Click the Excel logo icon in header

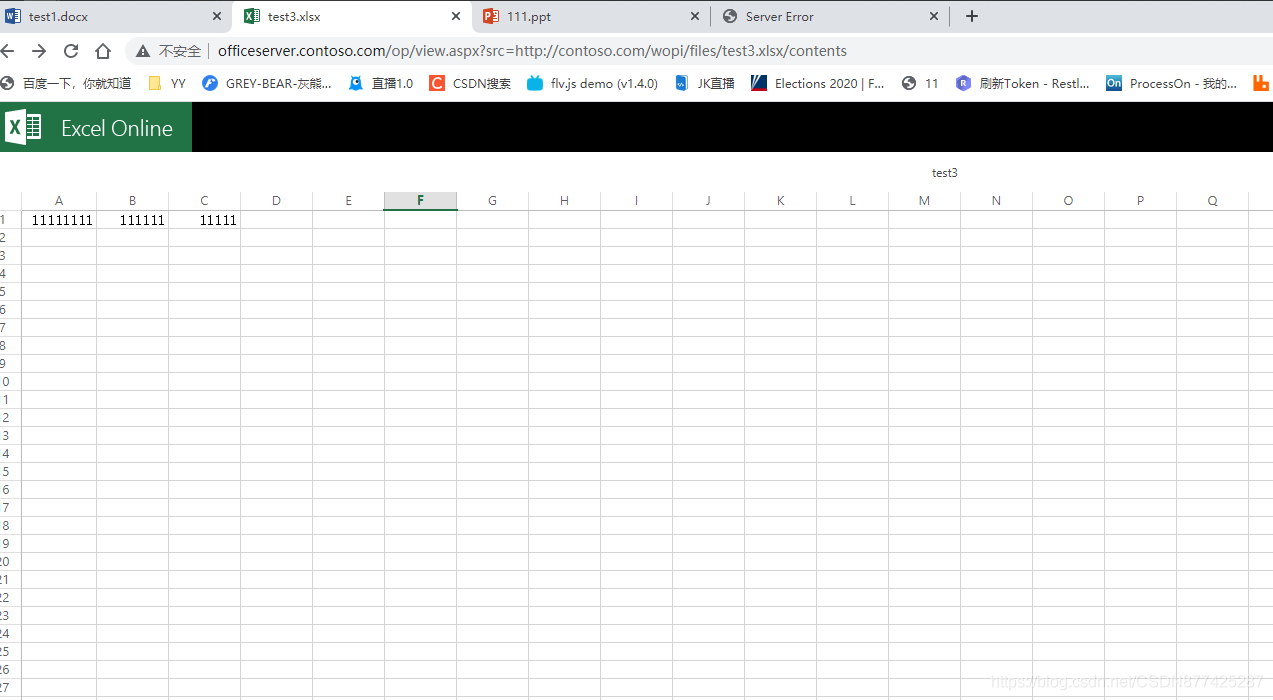coord(23,127)
